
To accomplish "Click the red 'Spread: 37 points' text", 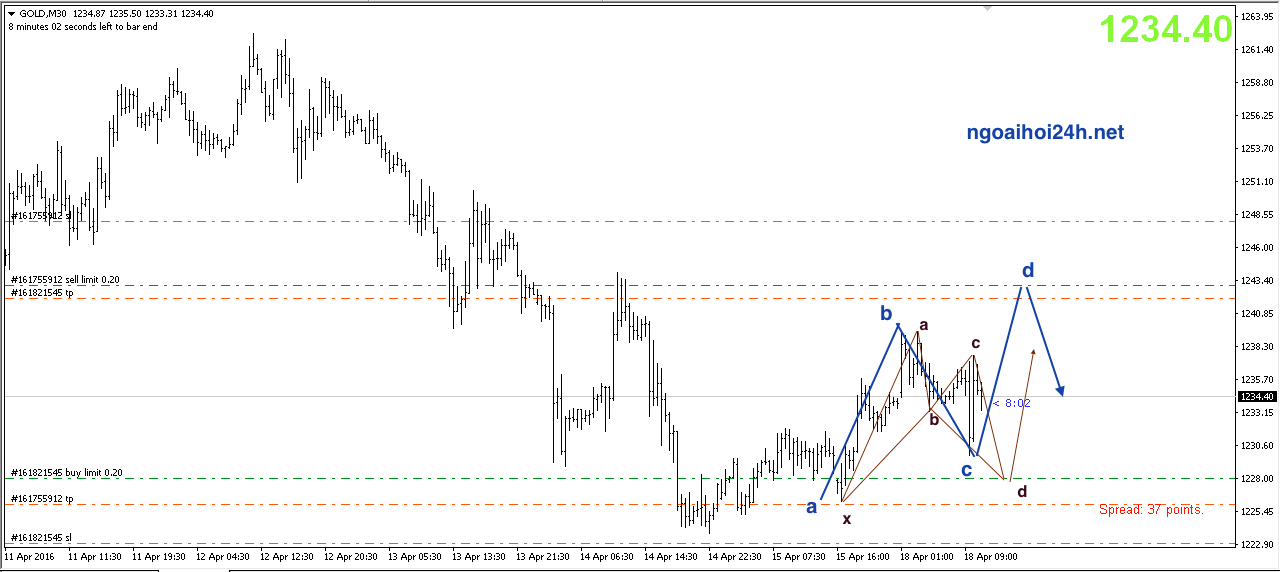I will coord(1151,510).
